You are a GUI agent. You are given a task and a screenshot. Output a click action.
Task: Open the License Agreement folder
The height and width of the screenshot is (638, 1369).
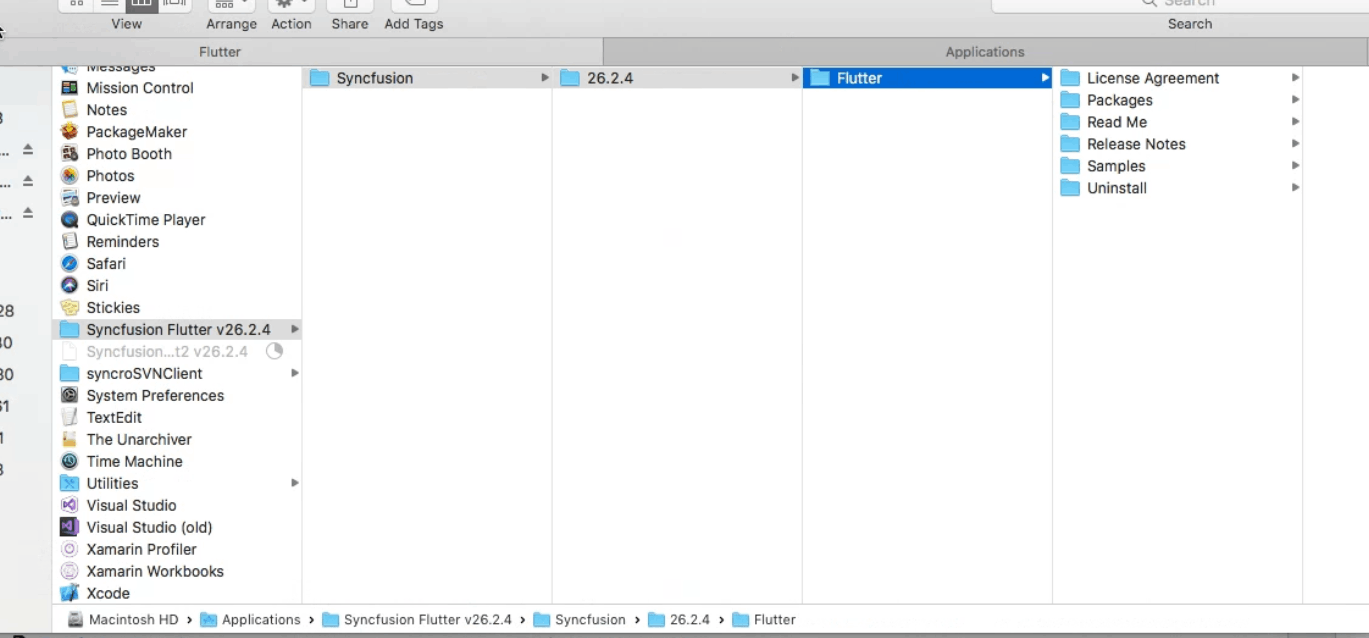click(x=1178, y=78)
